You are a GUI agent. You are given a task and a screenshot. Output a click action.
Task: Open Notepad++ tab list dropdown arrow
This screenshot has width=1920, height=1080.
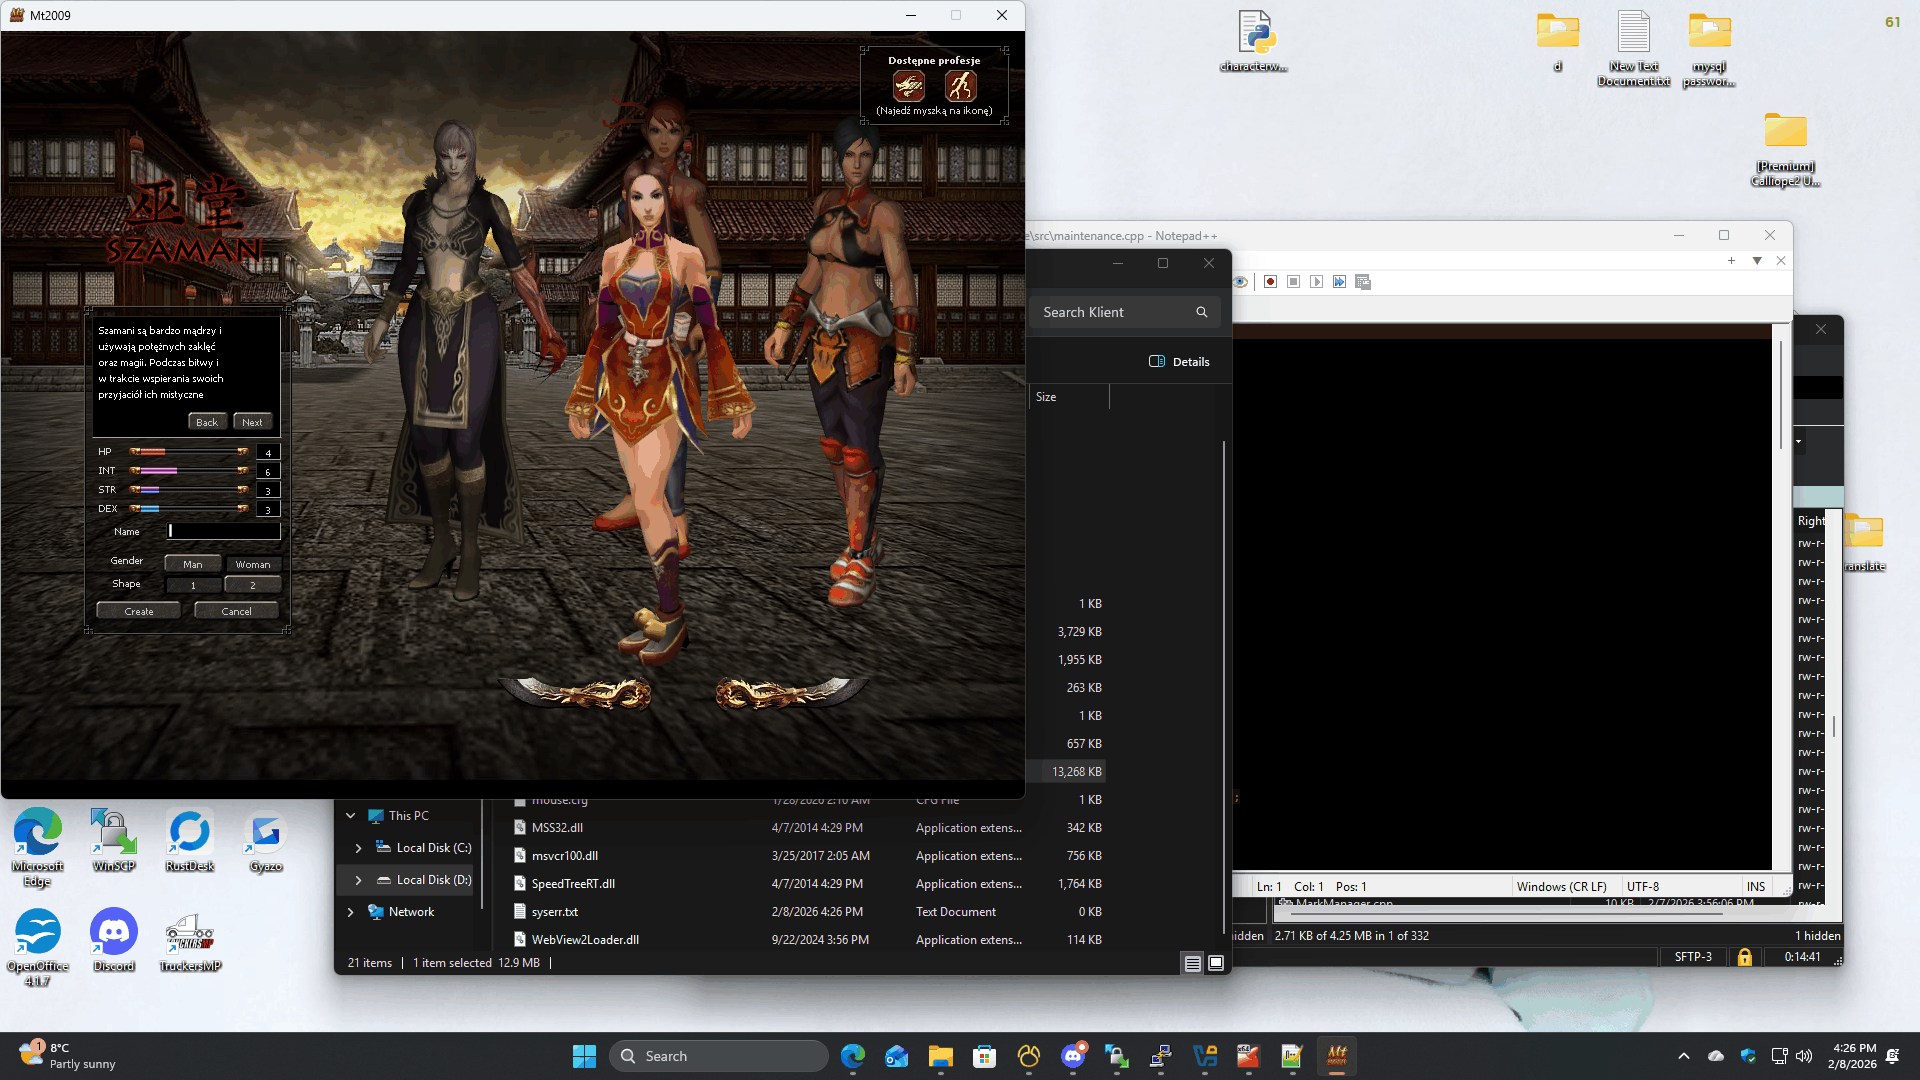[x=1757, y=261]
